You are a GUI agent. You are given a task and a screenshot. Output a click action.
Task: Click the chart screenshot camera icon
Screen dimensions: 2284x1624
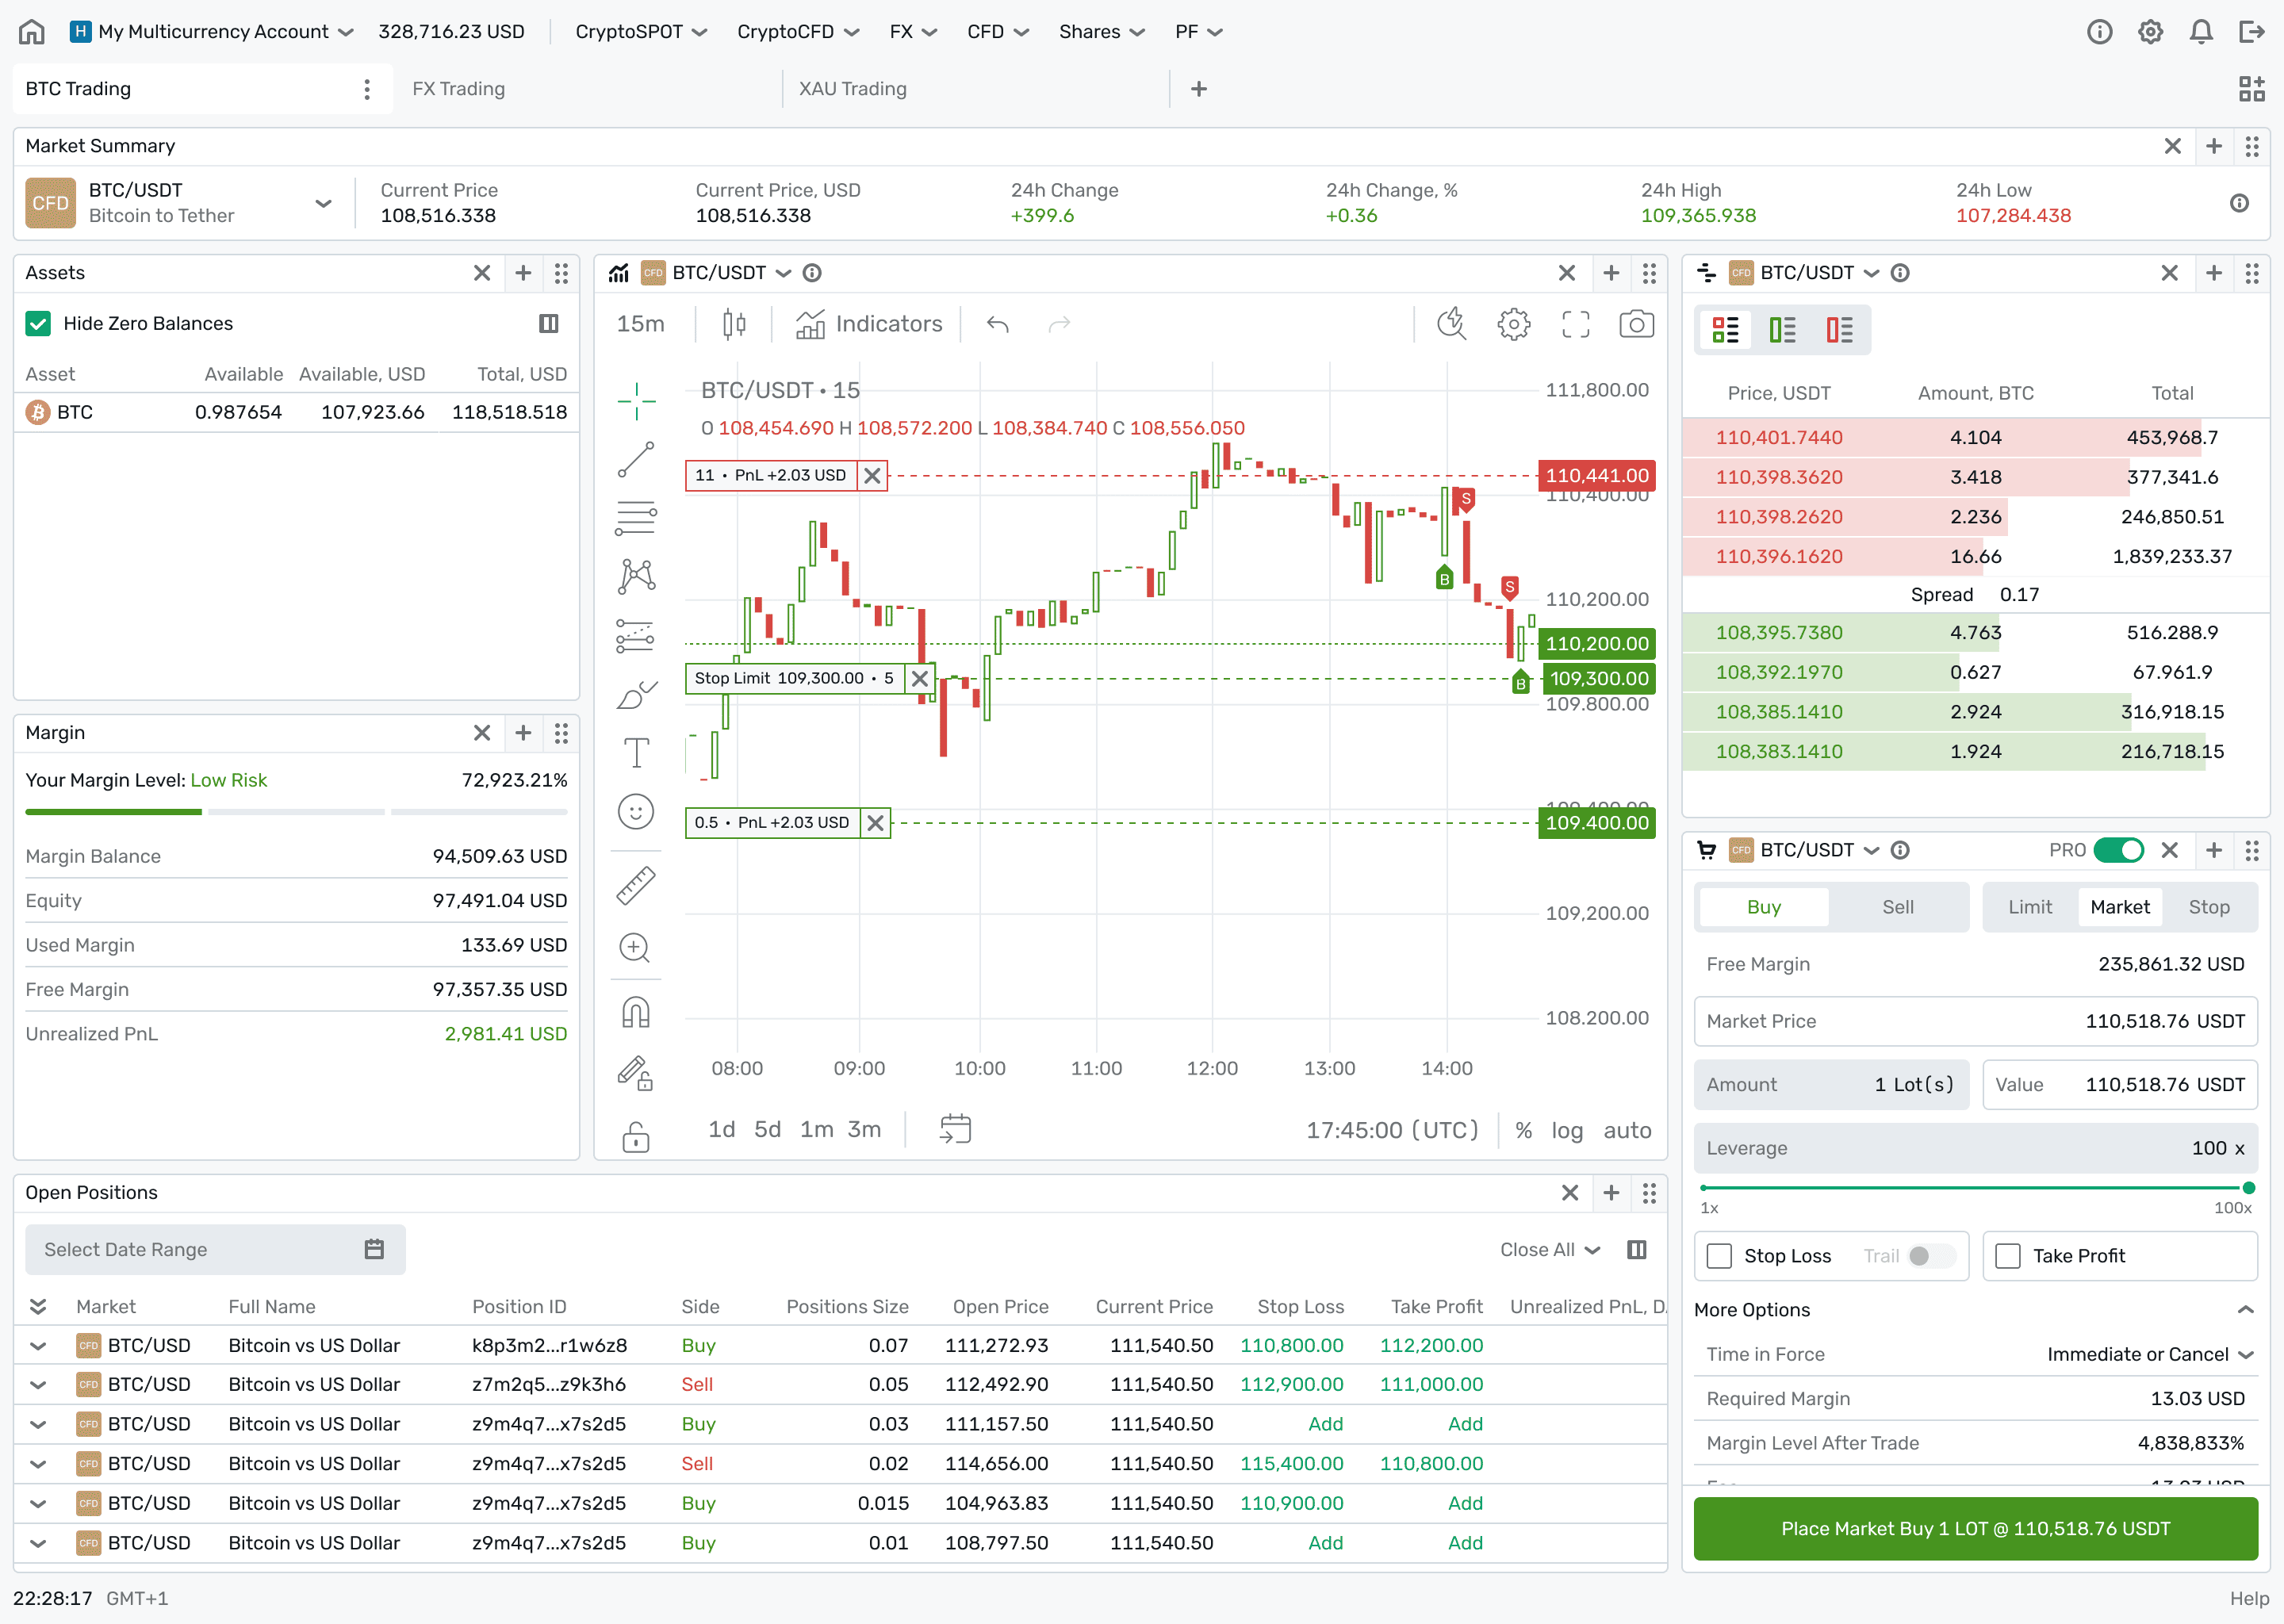coord(1636,324)
